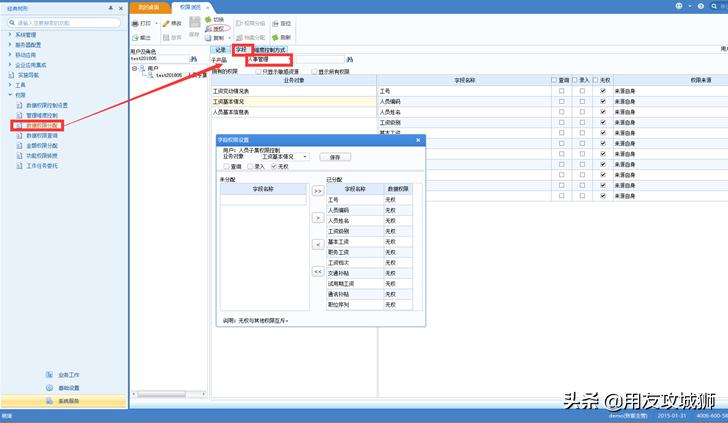Image resolution: width=728 pixels, height=423 pixels.
Task: Click the 复制 copy toolbar icon
Action: (208, 38)
